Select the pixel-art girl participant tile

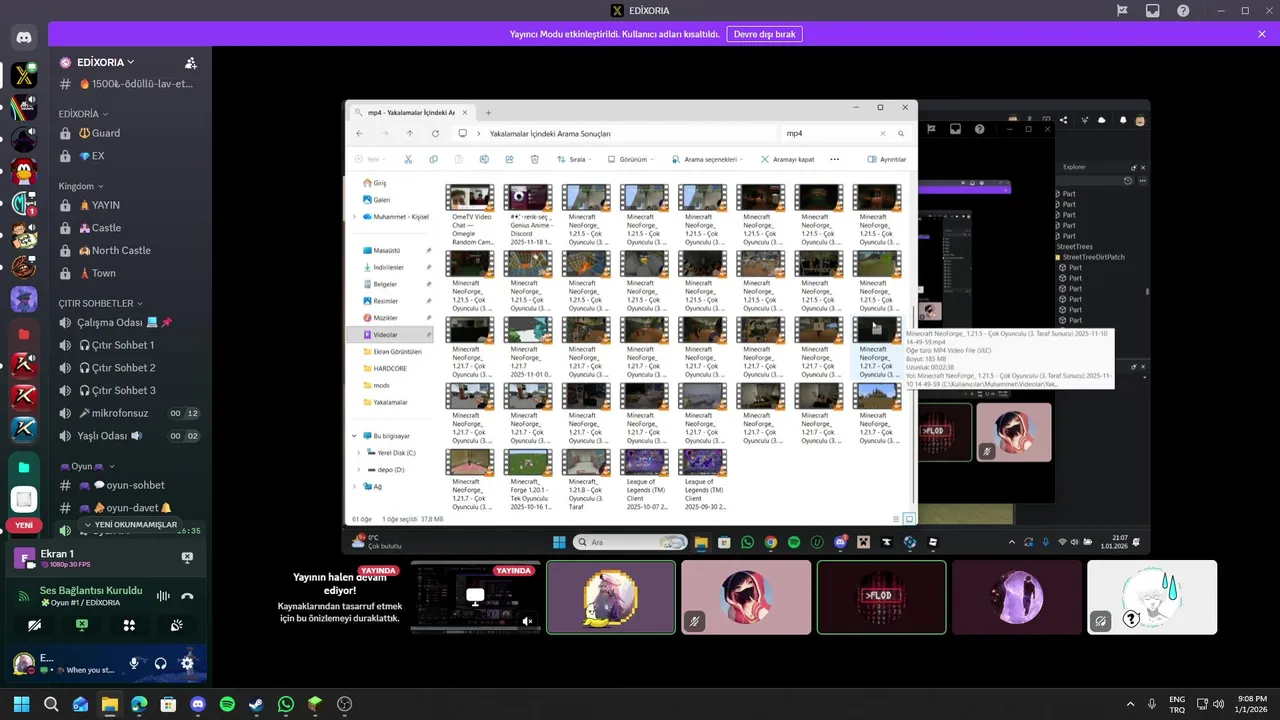click(611, 597)
